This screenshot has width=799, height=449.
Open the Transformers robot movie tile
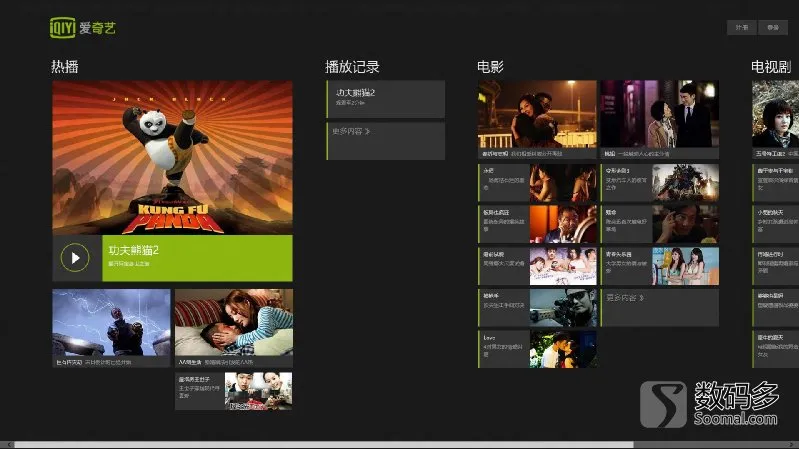[x=660, y=182]
